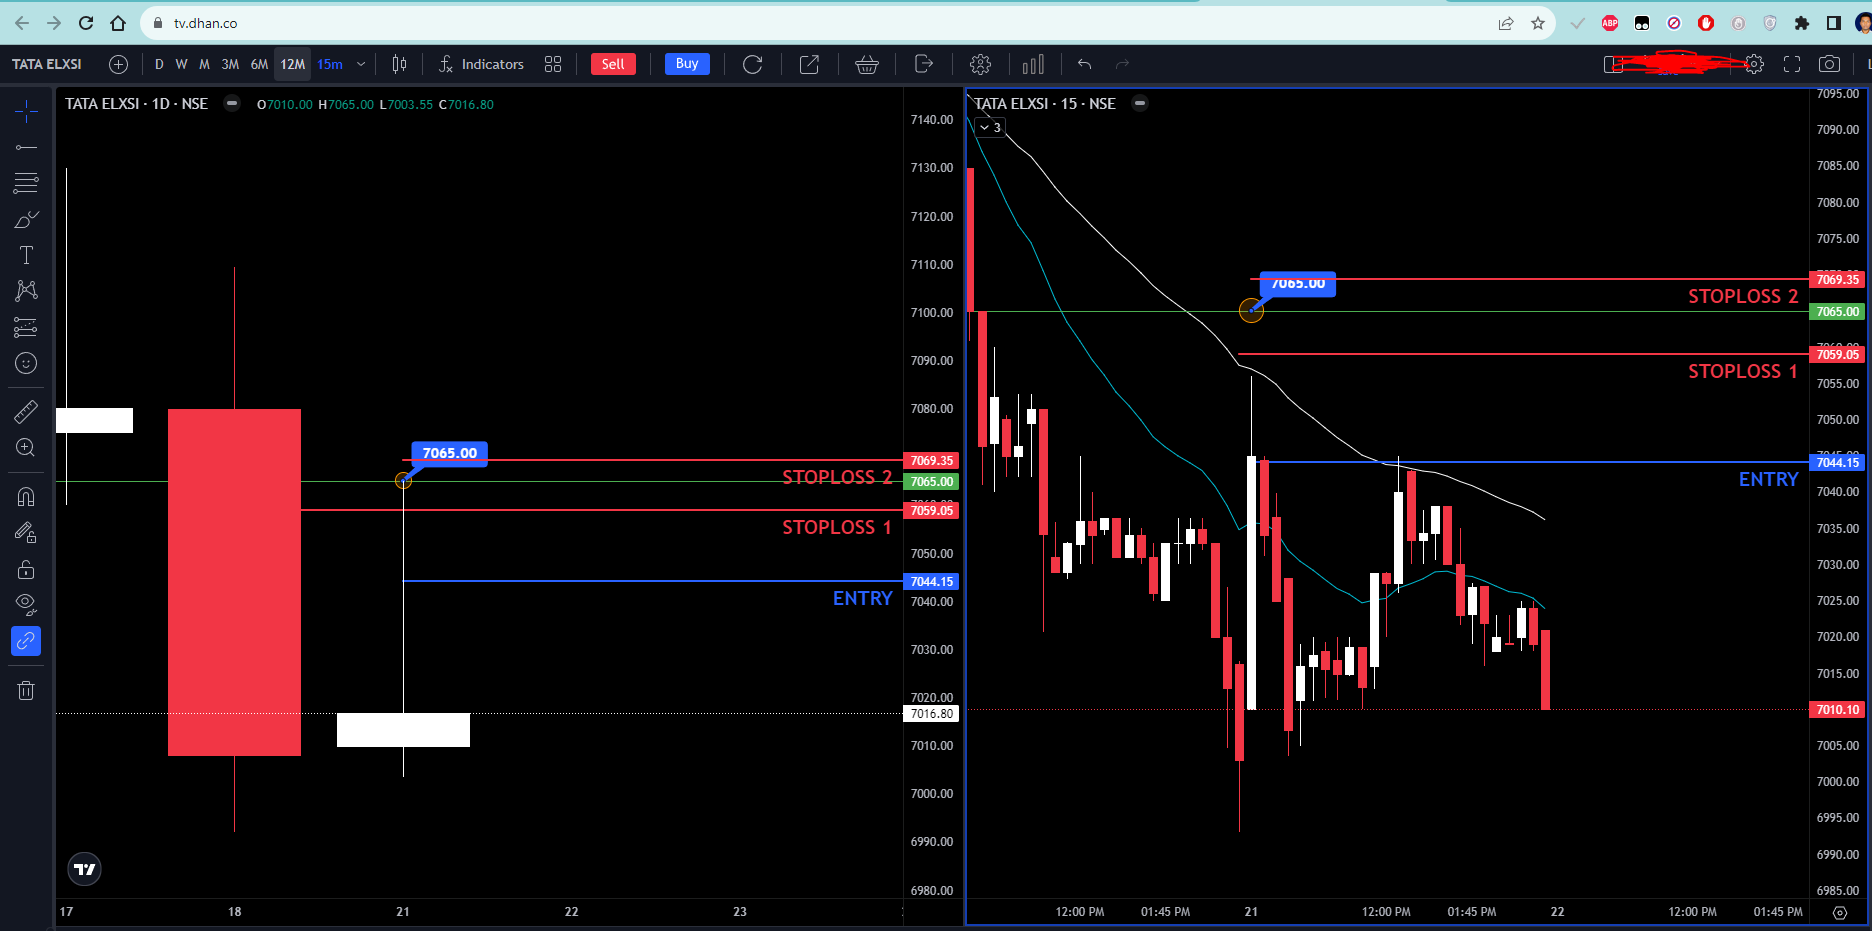Screen dimensions: 1872x931
Task: Toggle the drawings sync link tool
Action: click(x=26, y=641)
